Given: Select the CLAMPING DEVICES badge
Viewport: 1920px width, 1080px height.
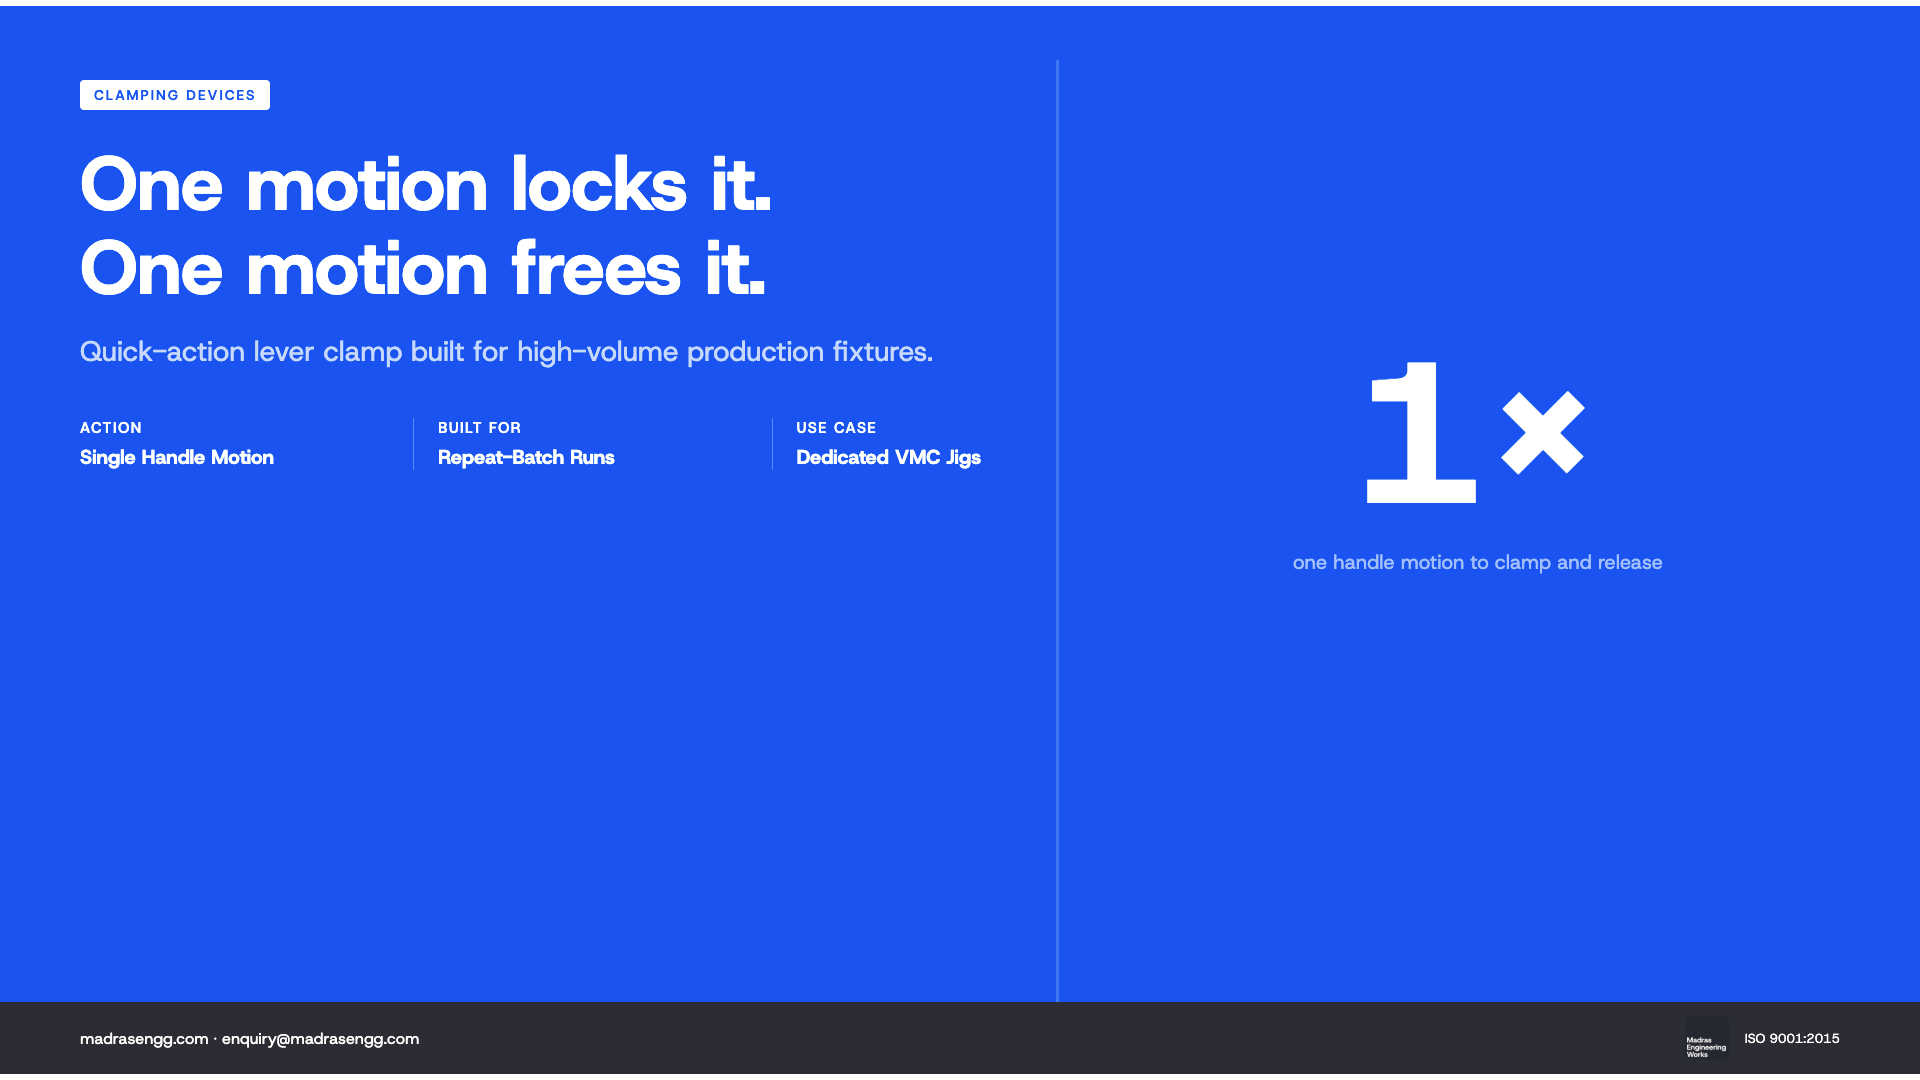Looking at the screenshot, I should [175, 95].
